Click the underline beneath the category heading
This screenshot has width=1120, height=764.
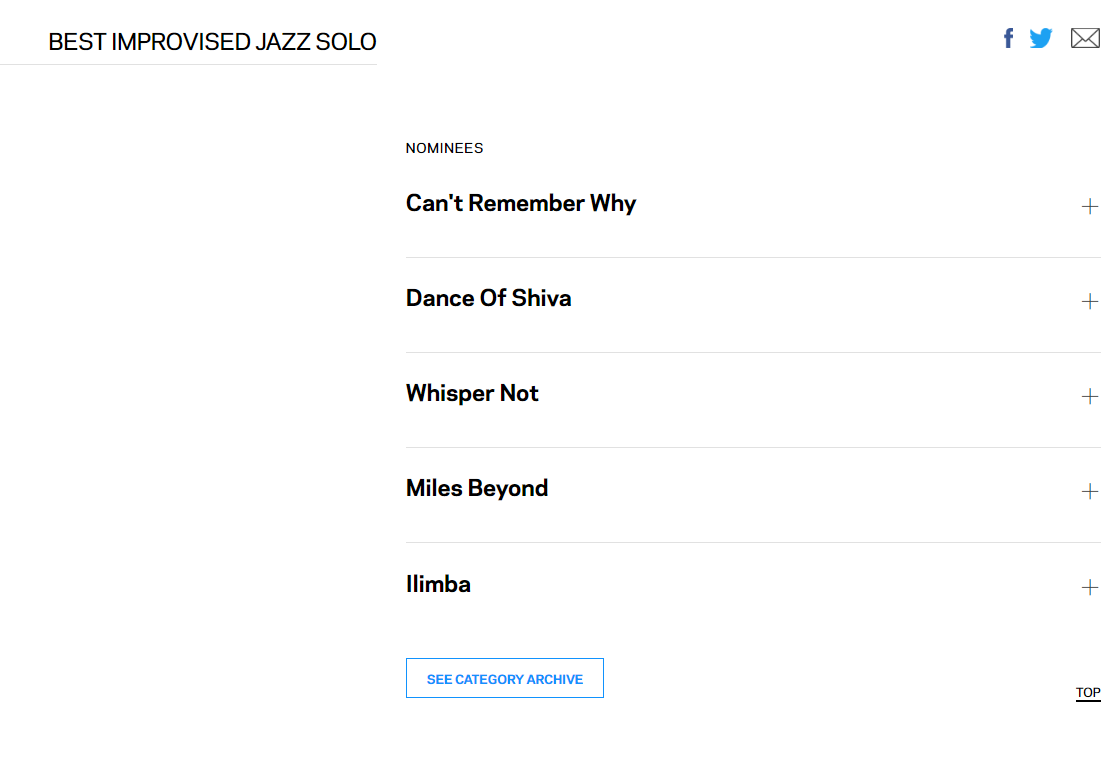click(188, 64)
